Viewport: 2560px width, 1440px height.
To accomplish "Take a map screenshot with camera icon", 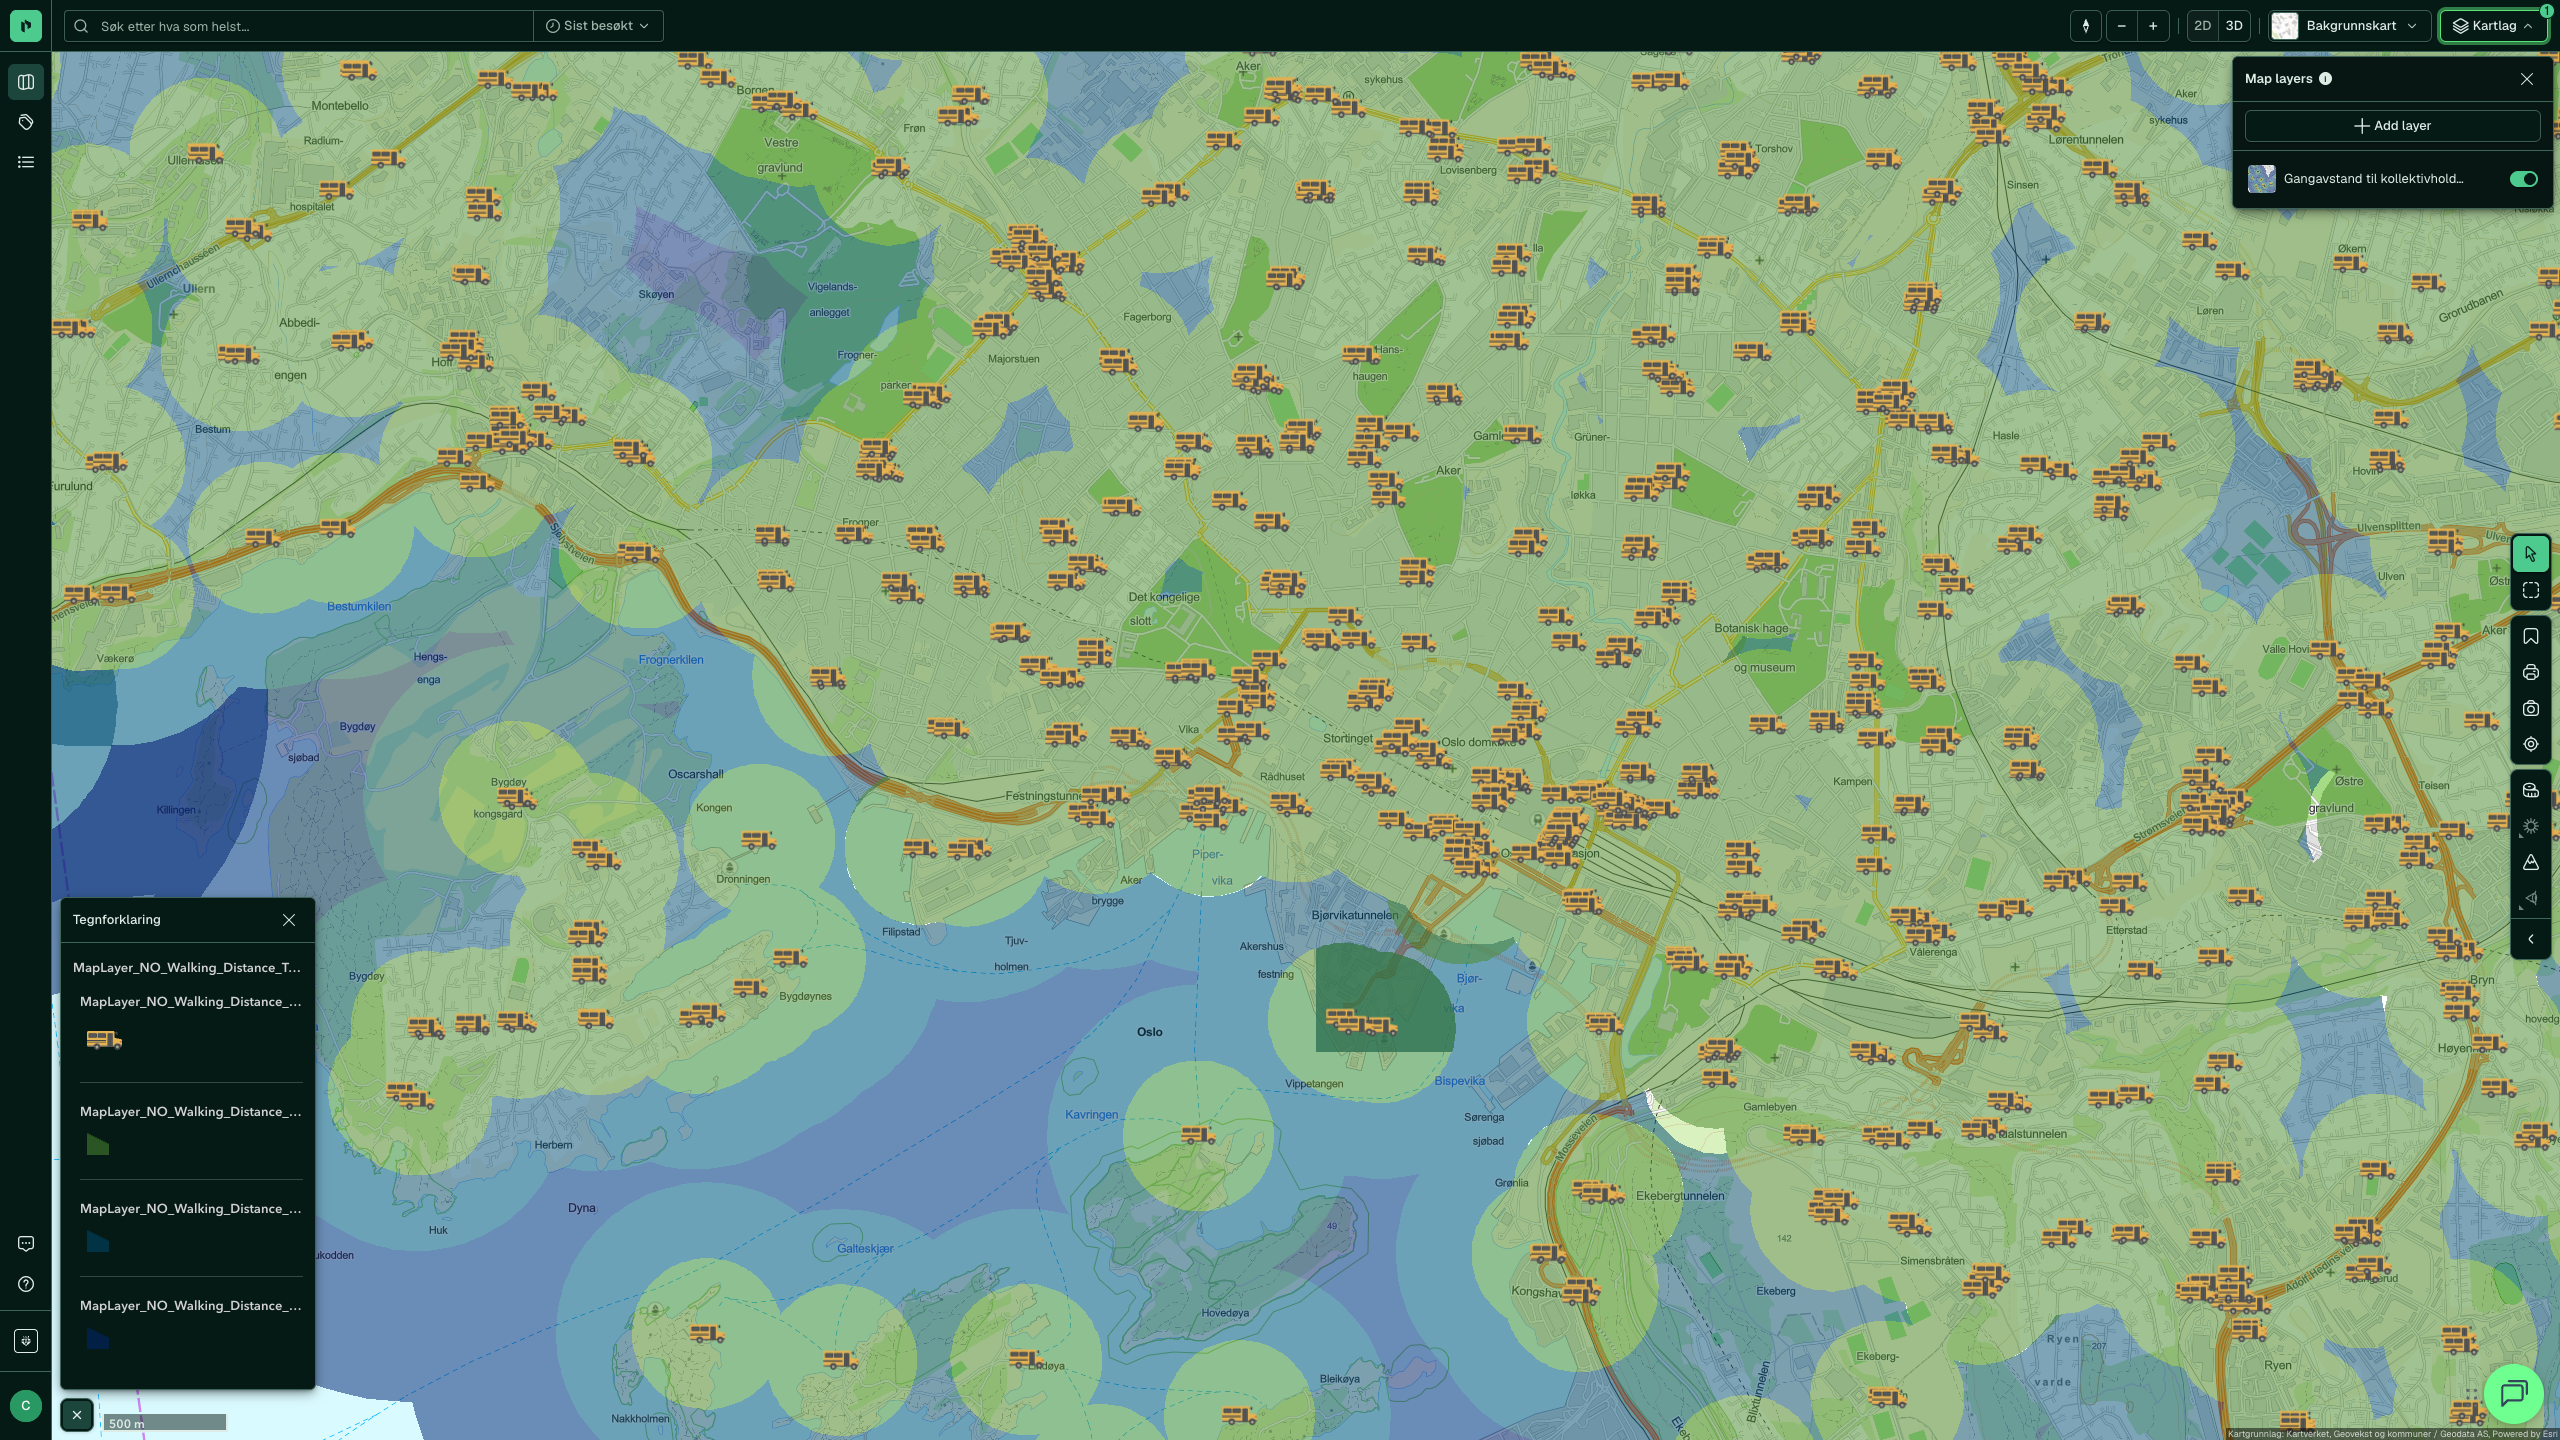I will point(2531,709).
